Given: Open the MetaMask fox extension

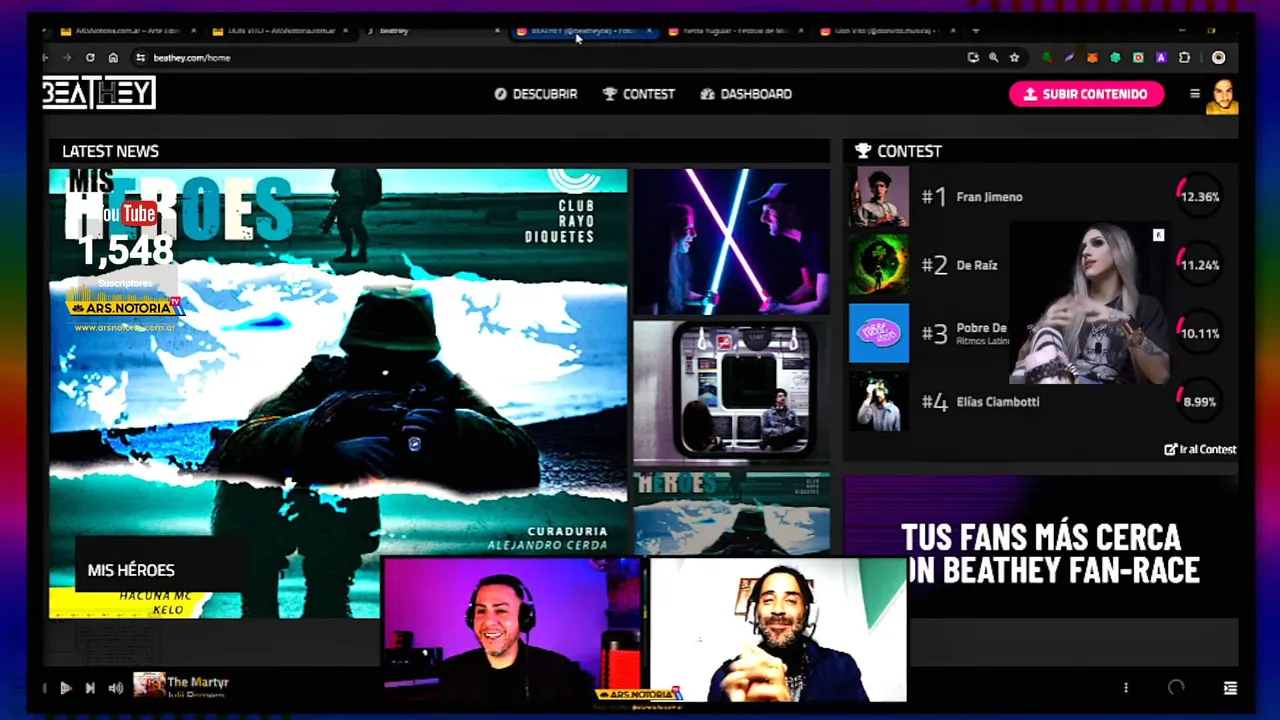Looking at the screenshot, I should coord(1093,58).
